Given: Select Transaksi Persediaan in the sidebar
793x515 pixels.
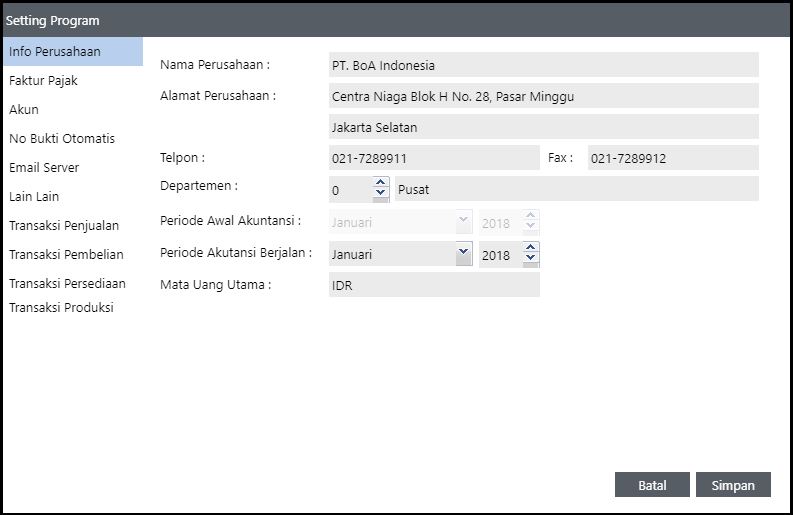Looking at the screenshot, I should [68, 283].
